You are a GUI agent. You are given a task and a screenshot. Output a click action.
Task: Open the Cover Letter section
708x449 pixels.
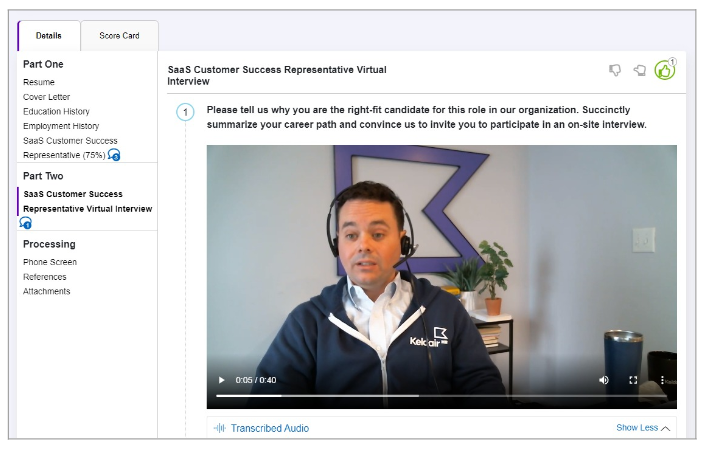[47, 97]
